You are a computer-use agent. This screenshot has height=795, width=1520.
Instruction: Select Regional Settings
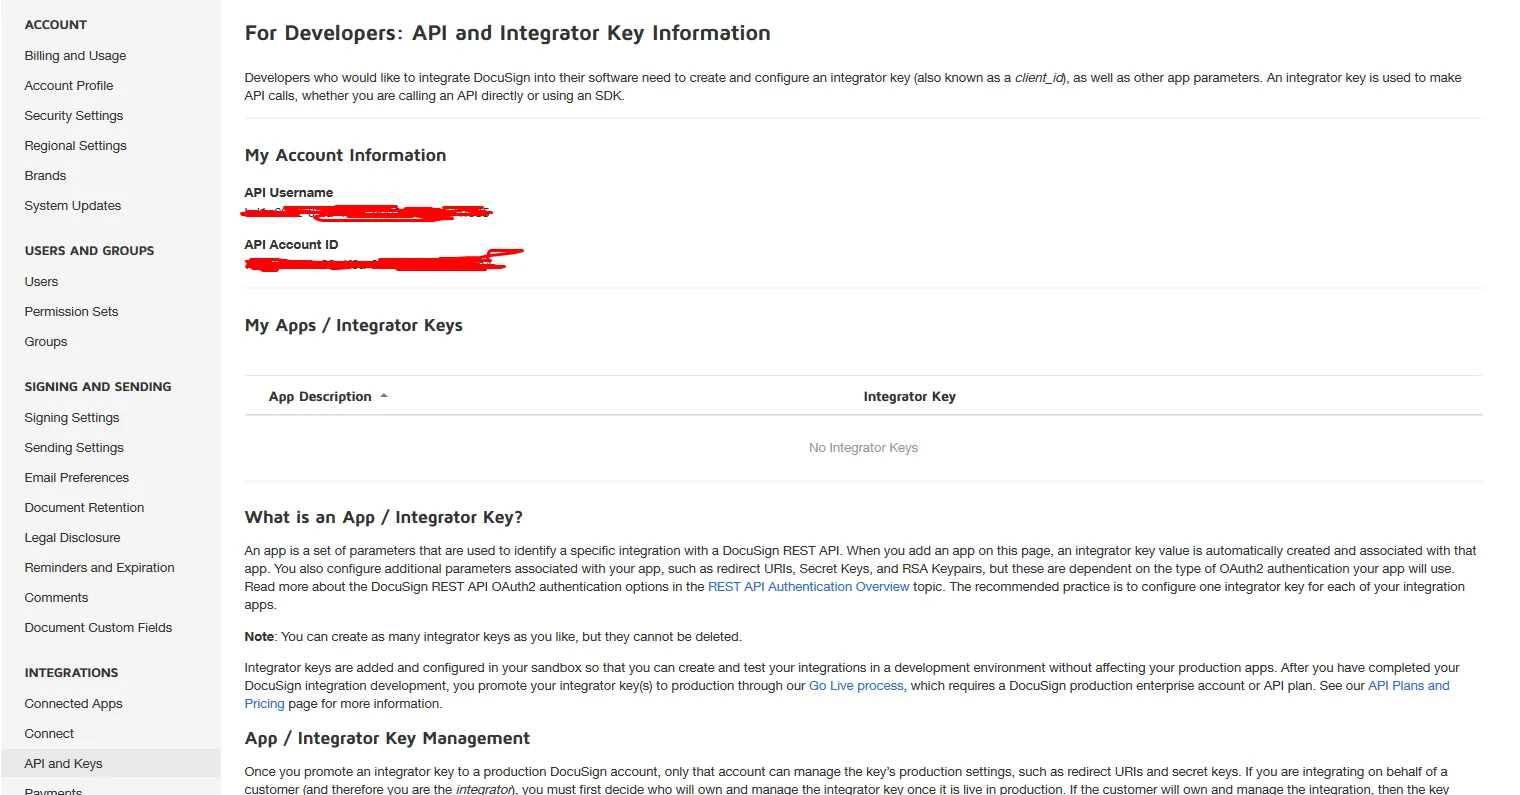coord(76,146)
